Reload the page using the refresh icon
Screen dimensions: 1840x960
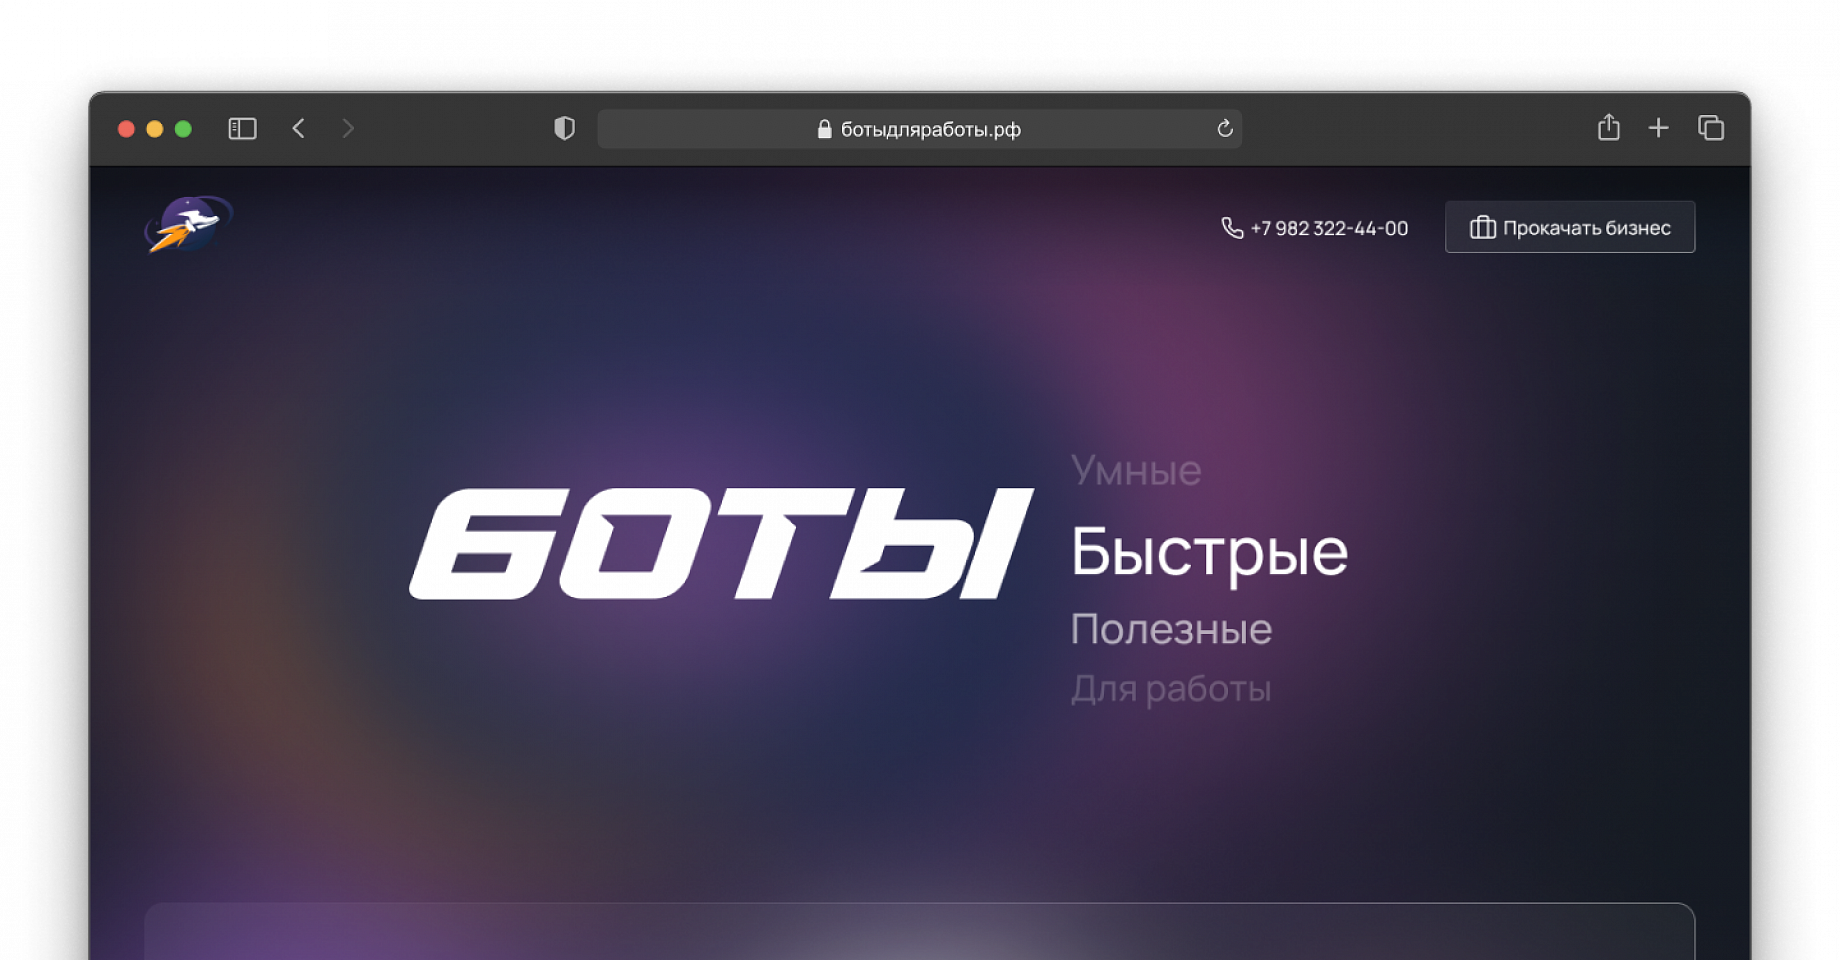click(1225, 128)
